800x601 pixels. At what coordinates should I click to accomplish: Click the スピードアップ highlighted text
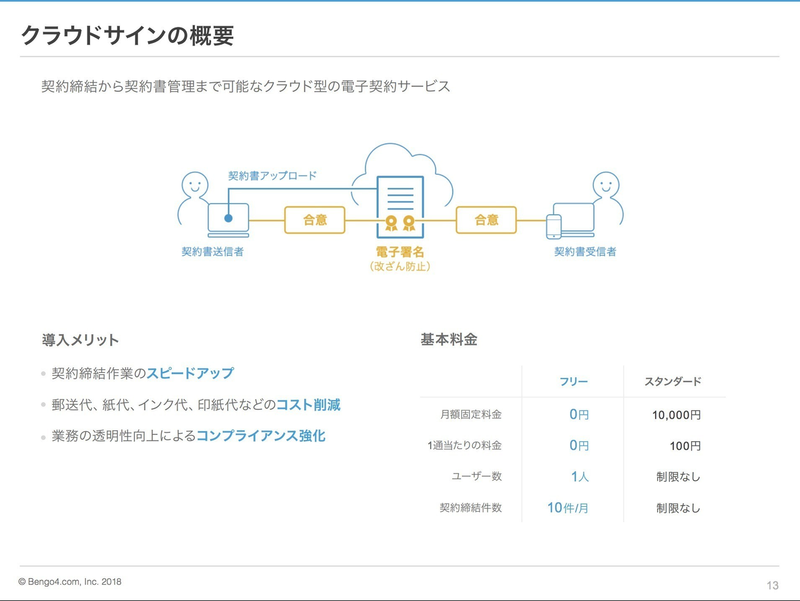pos(190,373)
